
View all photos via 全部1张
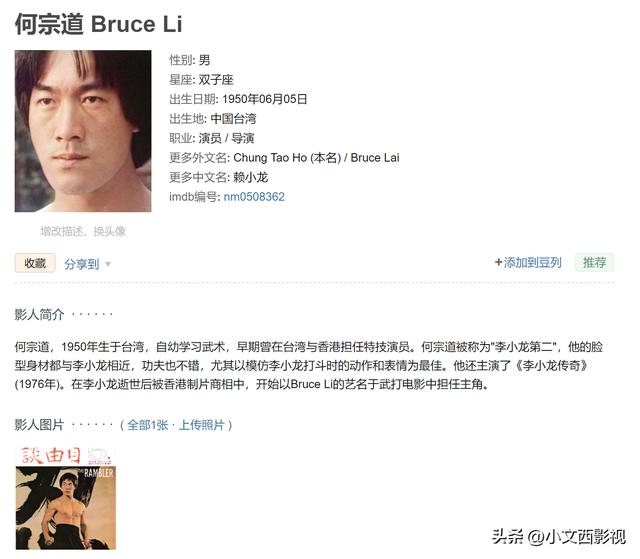pos(148,425)
